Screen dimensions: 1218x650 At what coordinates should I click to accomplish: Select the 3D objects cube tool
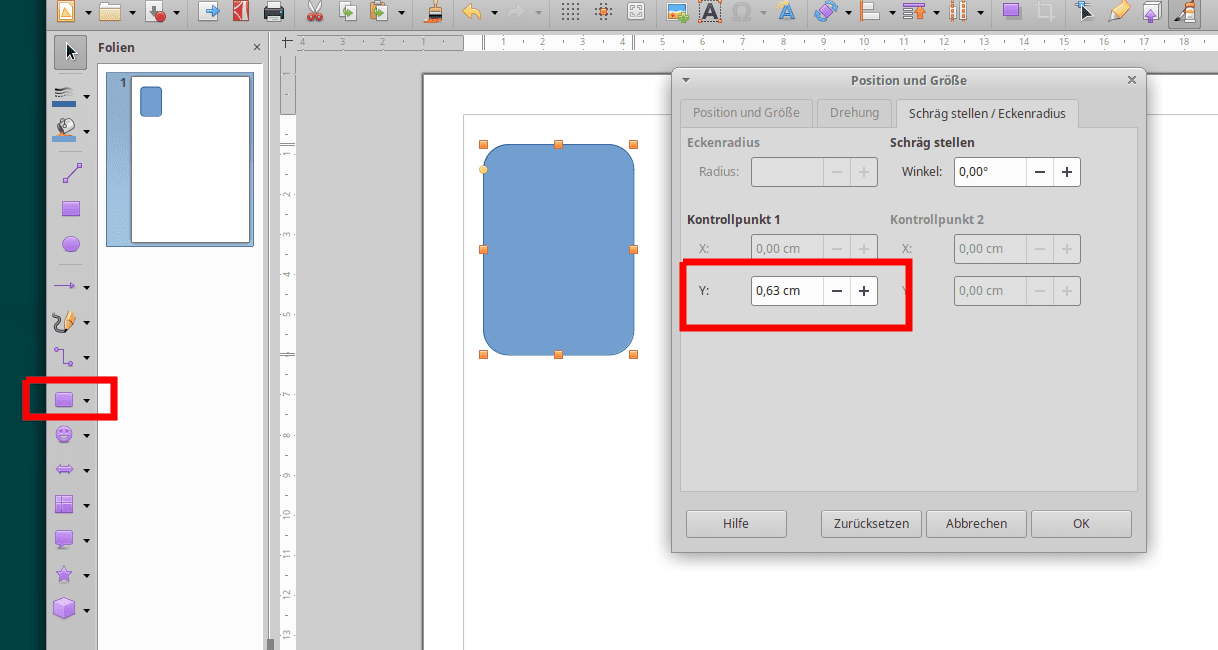pos(64,609)
